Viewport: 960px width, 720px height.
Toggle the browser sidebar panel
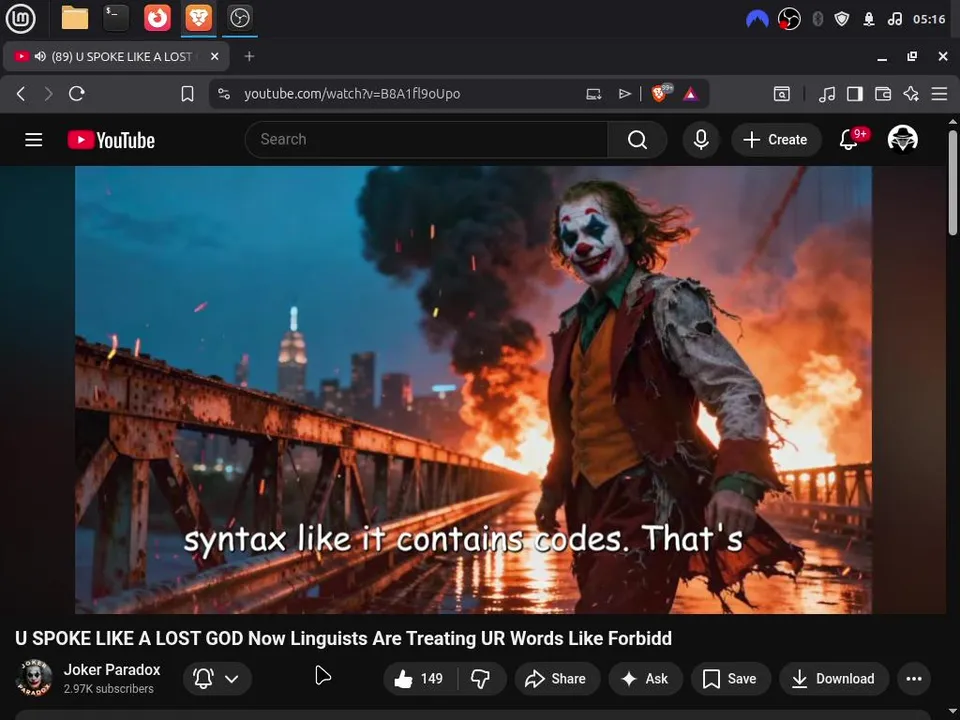coord(855,94)
